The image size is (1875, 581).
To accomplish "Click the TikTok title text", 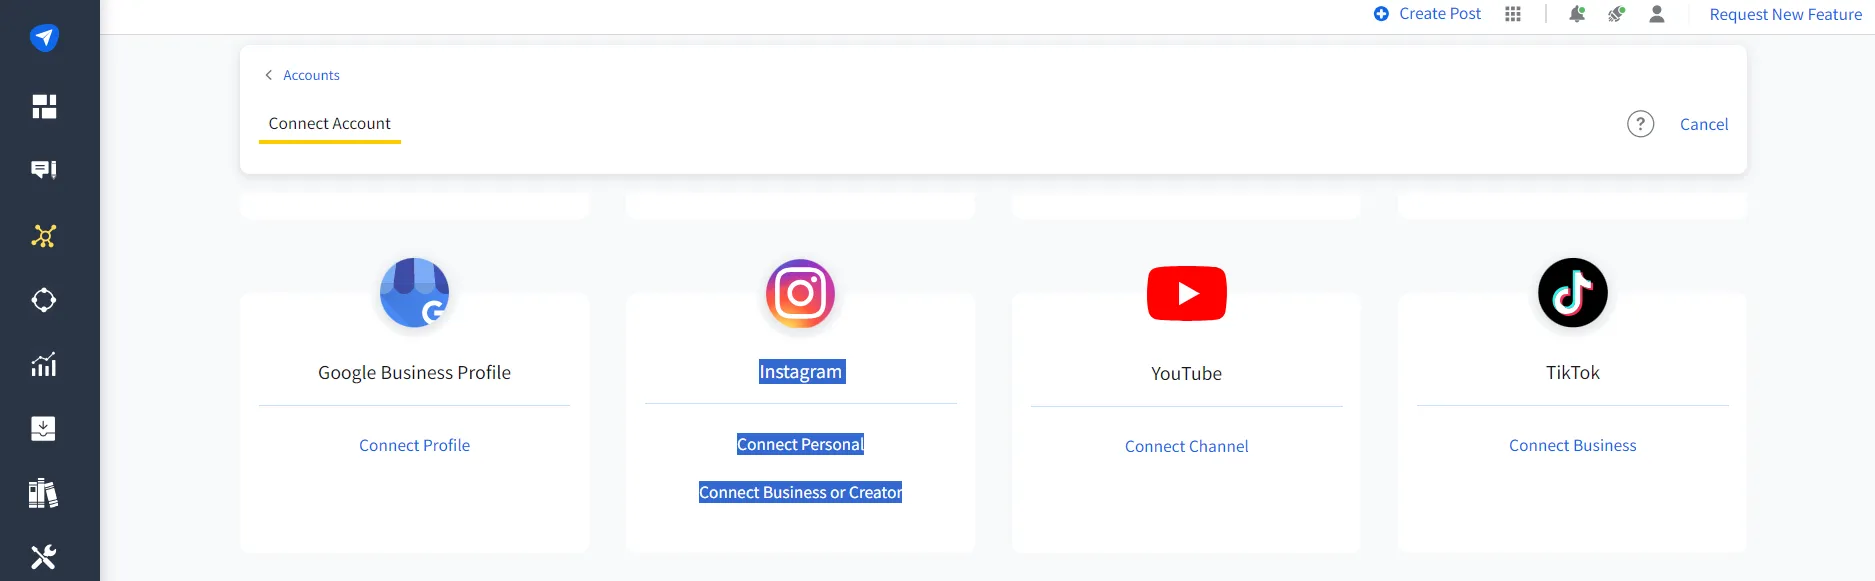I will click(1573, 372).
